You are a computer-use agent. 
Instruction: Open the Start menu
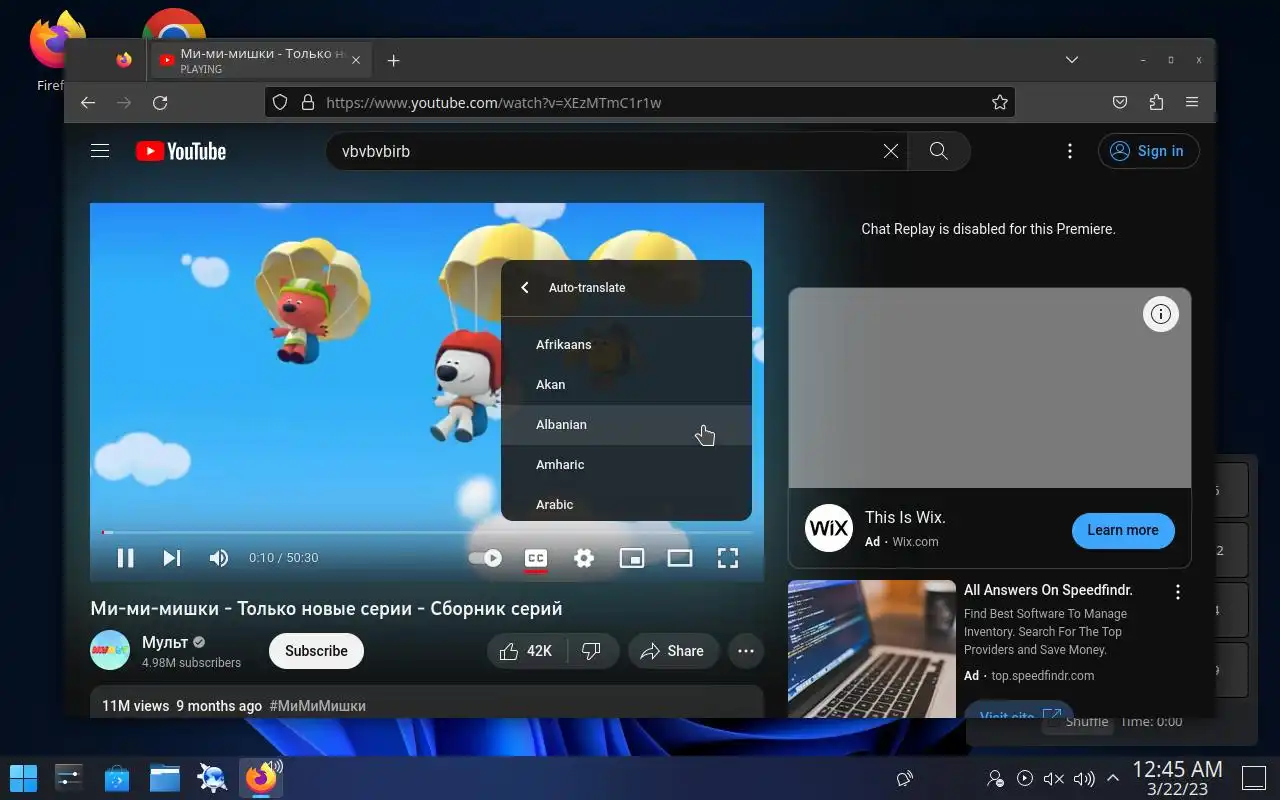coord(23,777)
